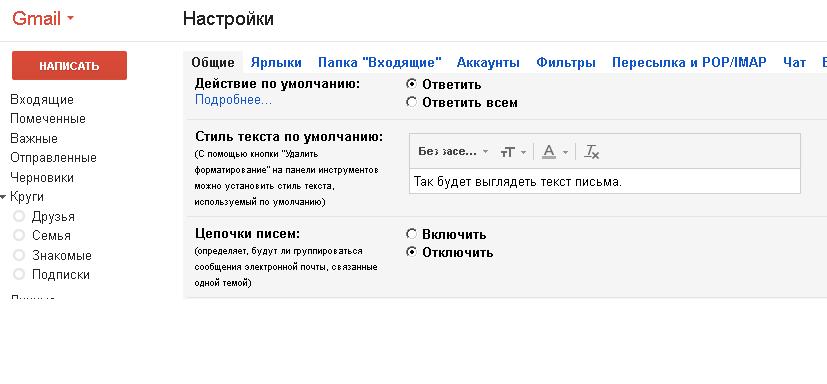Open the Gmail dropdown arrow
The height and width of the screenshot is (384, 827).
[x=71, y=19]
